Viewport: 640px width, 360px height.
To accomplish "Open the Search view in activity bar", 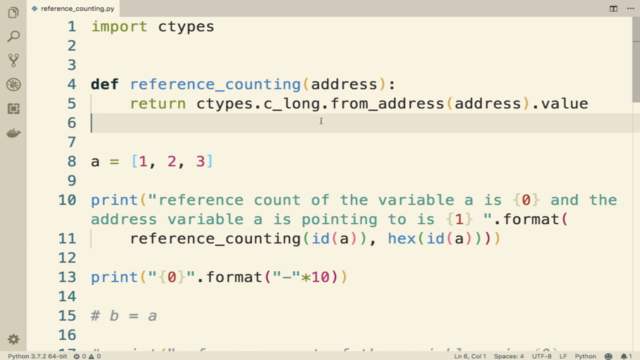I will click(13, 37).
